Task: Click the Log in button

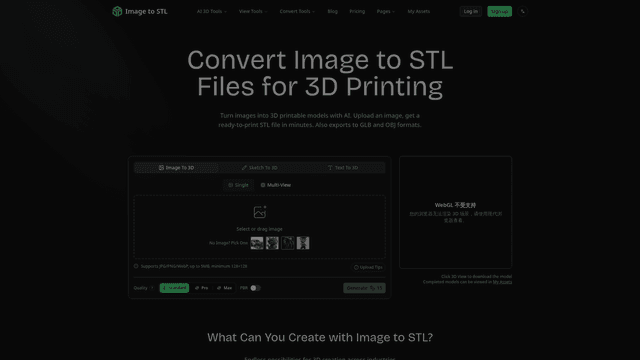Action: 471,11
